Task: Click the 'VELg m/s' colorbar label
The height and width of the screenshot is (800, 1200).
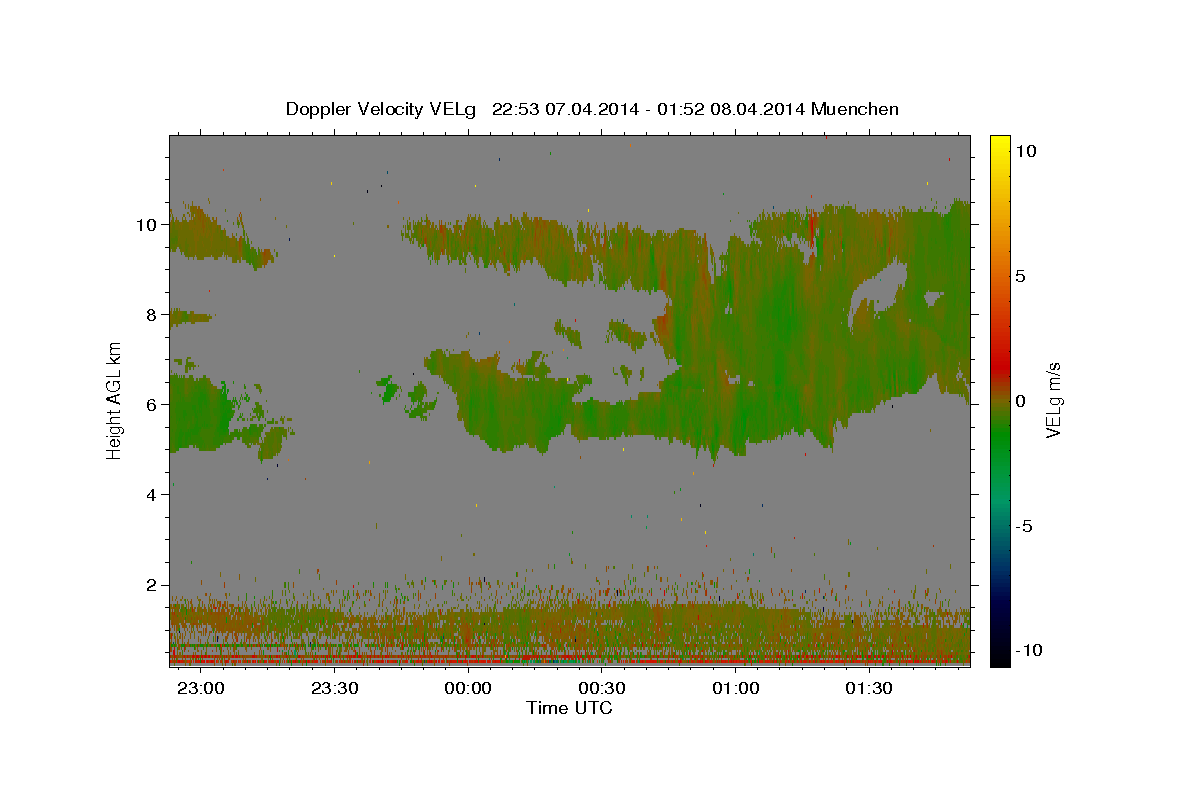Action: (1053, 400)
